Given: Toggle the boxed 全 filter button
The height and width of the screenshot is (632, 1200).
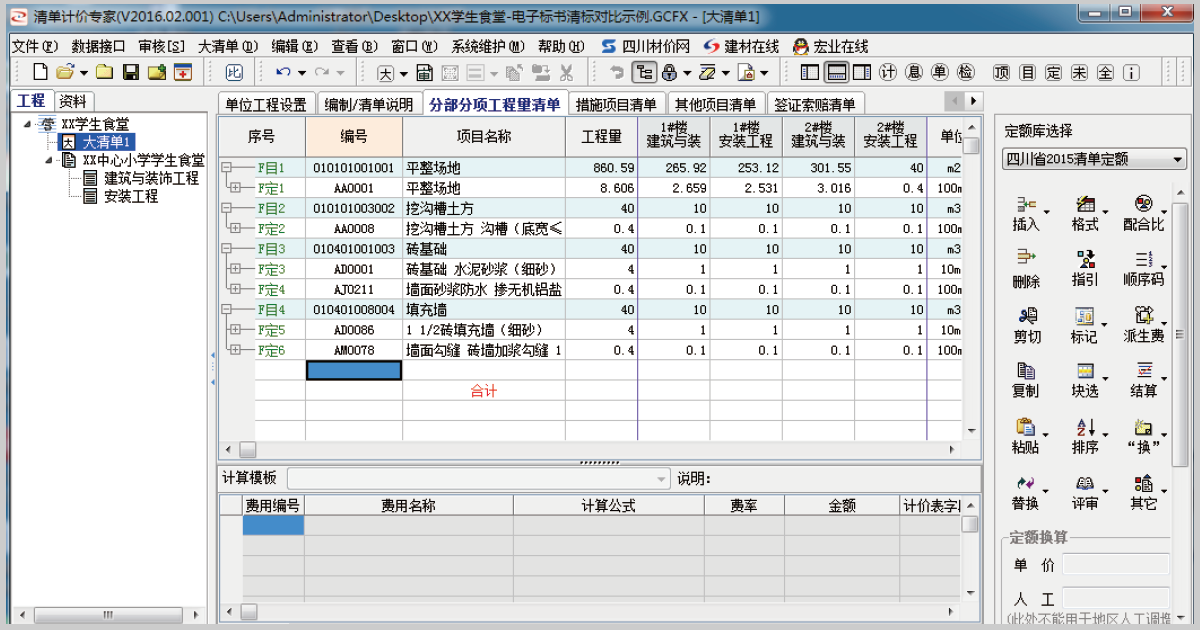Looking at the screenshot, I should pyautogui.click(x=1104, y=72).
